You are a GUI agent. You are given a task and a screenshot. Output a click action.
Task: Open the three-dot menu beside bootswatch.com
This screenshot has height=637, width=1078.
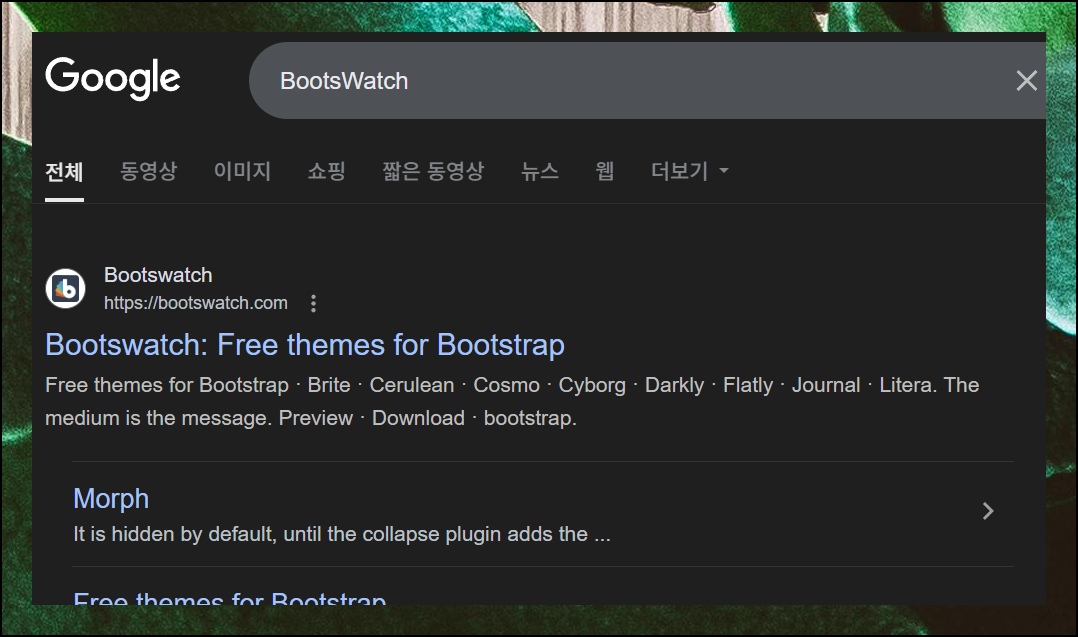point(314,303)
